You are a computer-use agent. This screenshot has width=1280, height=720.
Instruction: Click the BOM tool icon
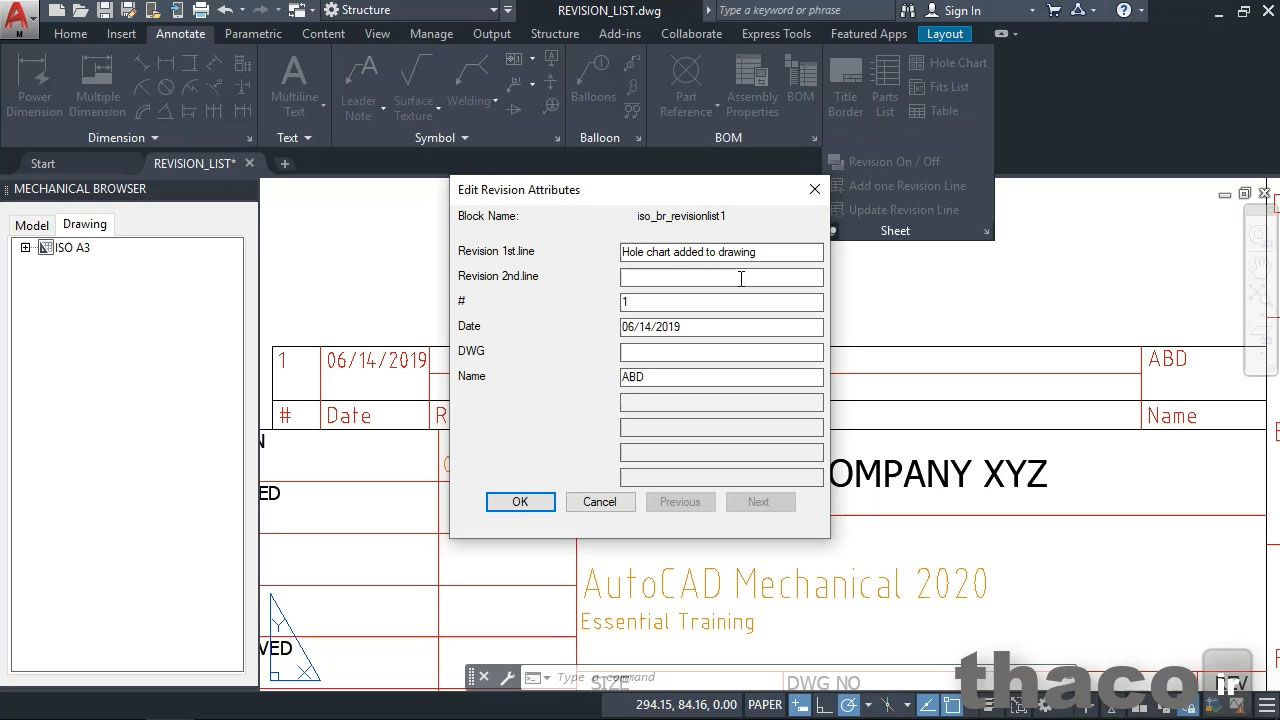[800, 80]
